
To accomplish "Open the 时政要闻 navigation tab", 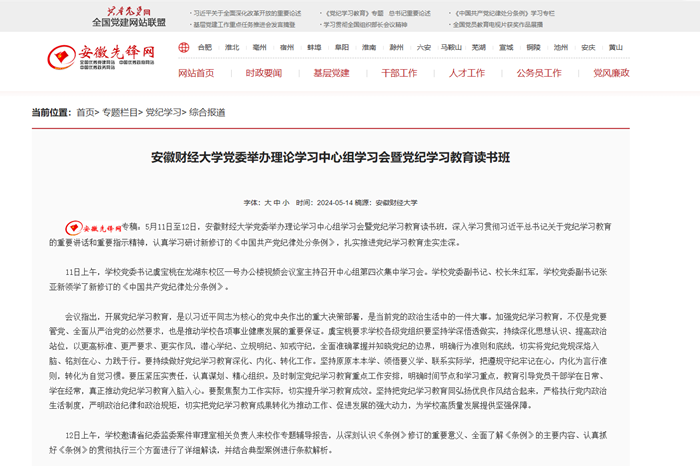I will click(x=264, y=73).
